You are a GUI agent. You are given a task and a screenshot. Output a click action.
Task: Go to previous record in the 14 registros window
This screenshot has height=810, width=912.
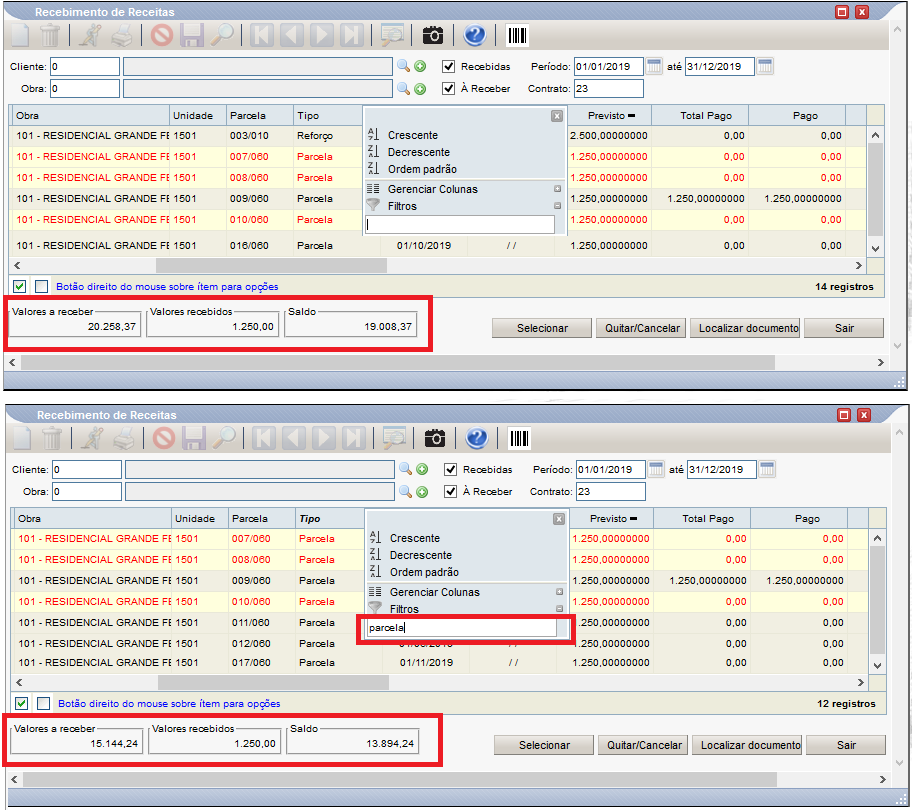pos(292,35)
